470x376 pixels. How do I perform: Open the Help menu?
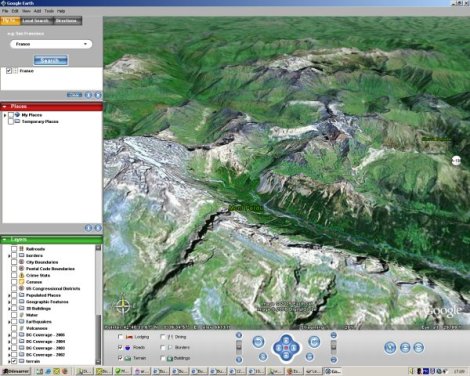coord(61,11)
